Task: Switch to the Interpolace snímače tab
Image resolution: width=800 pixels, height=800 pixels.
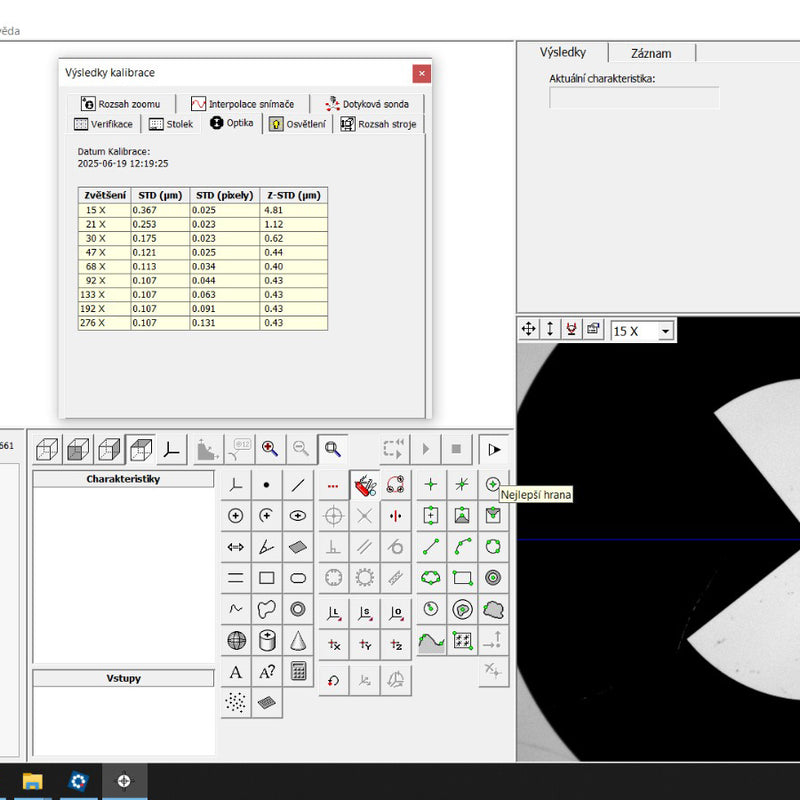Action: pyautogui.click(x=243, y=104)
